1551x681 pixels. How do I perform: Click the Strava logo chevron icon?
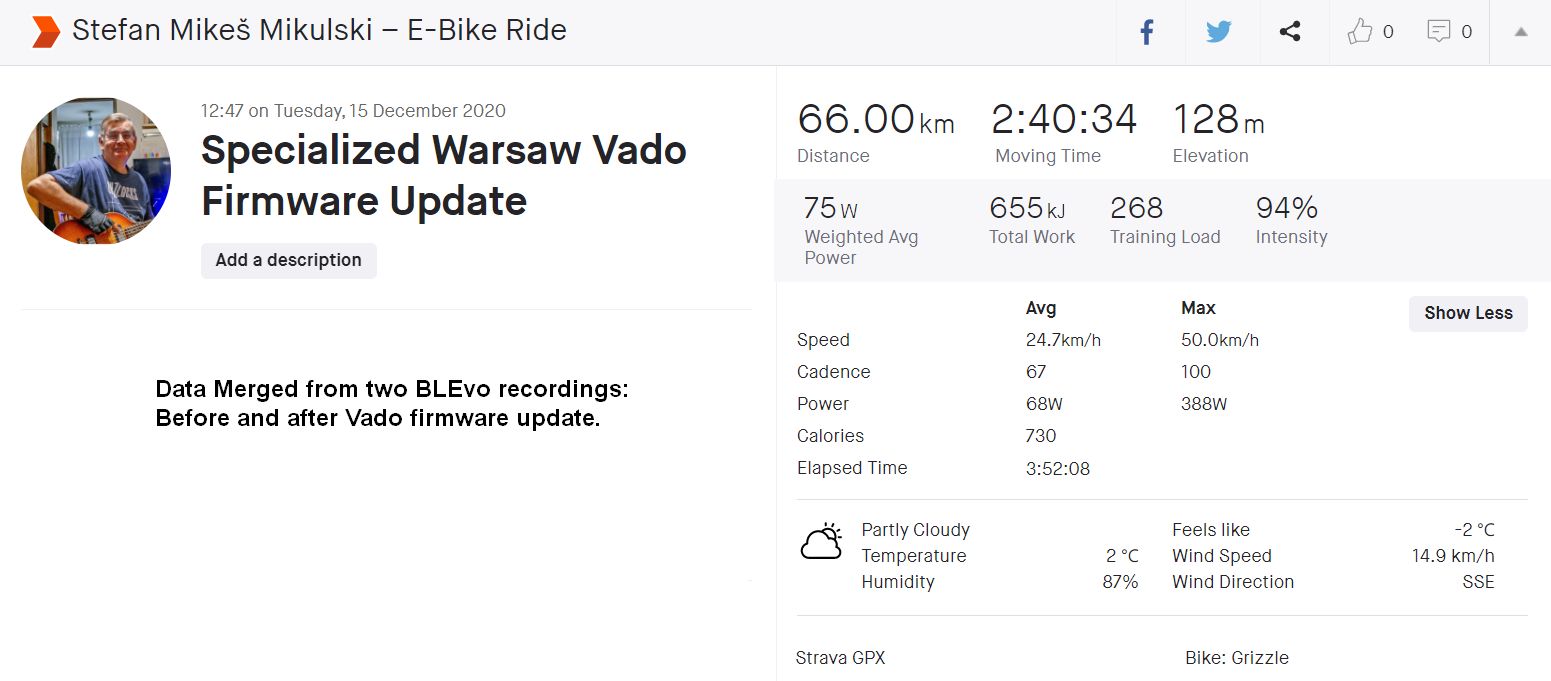(x=45, y=32)
